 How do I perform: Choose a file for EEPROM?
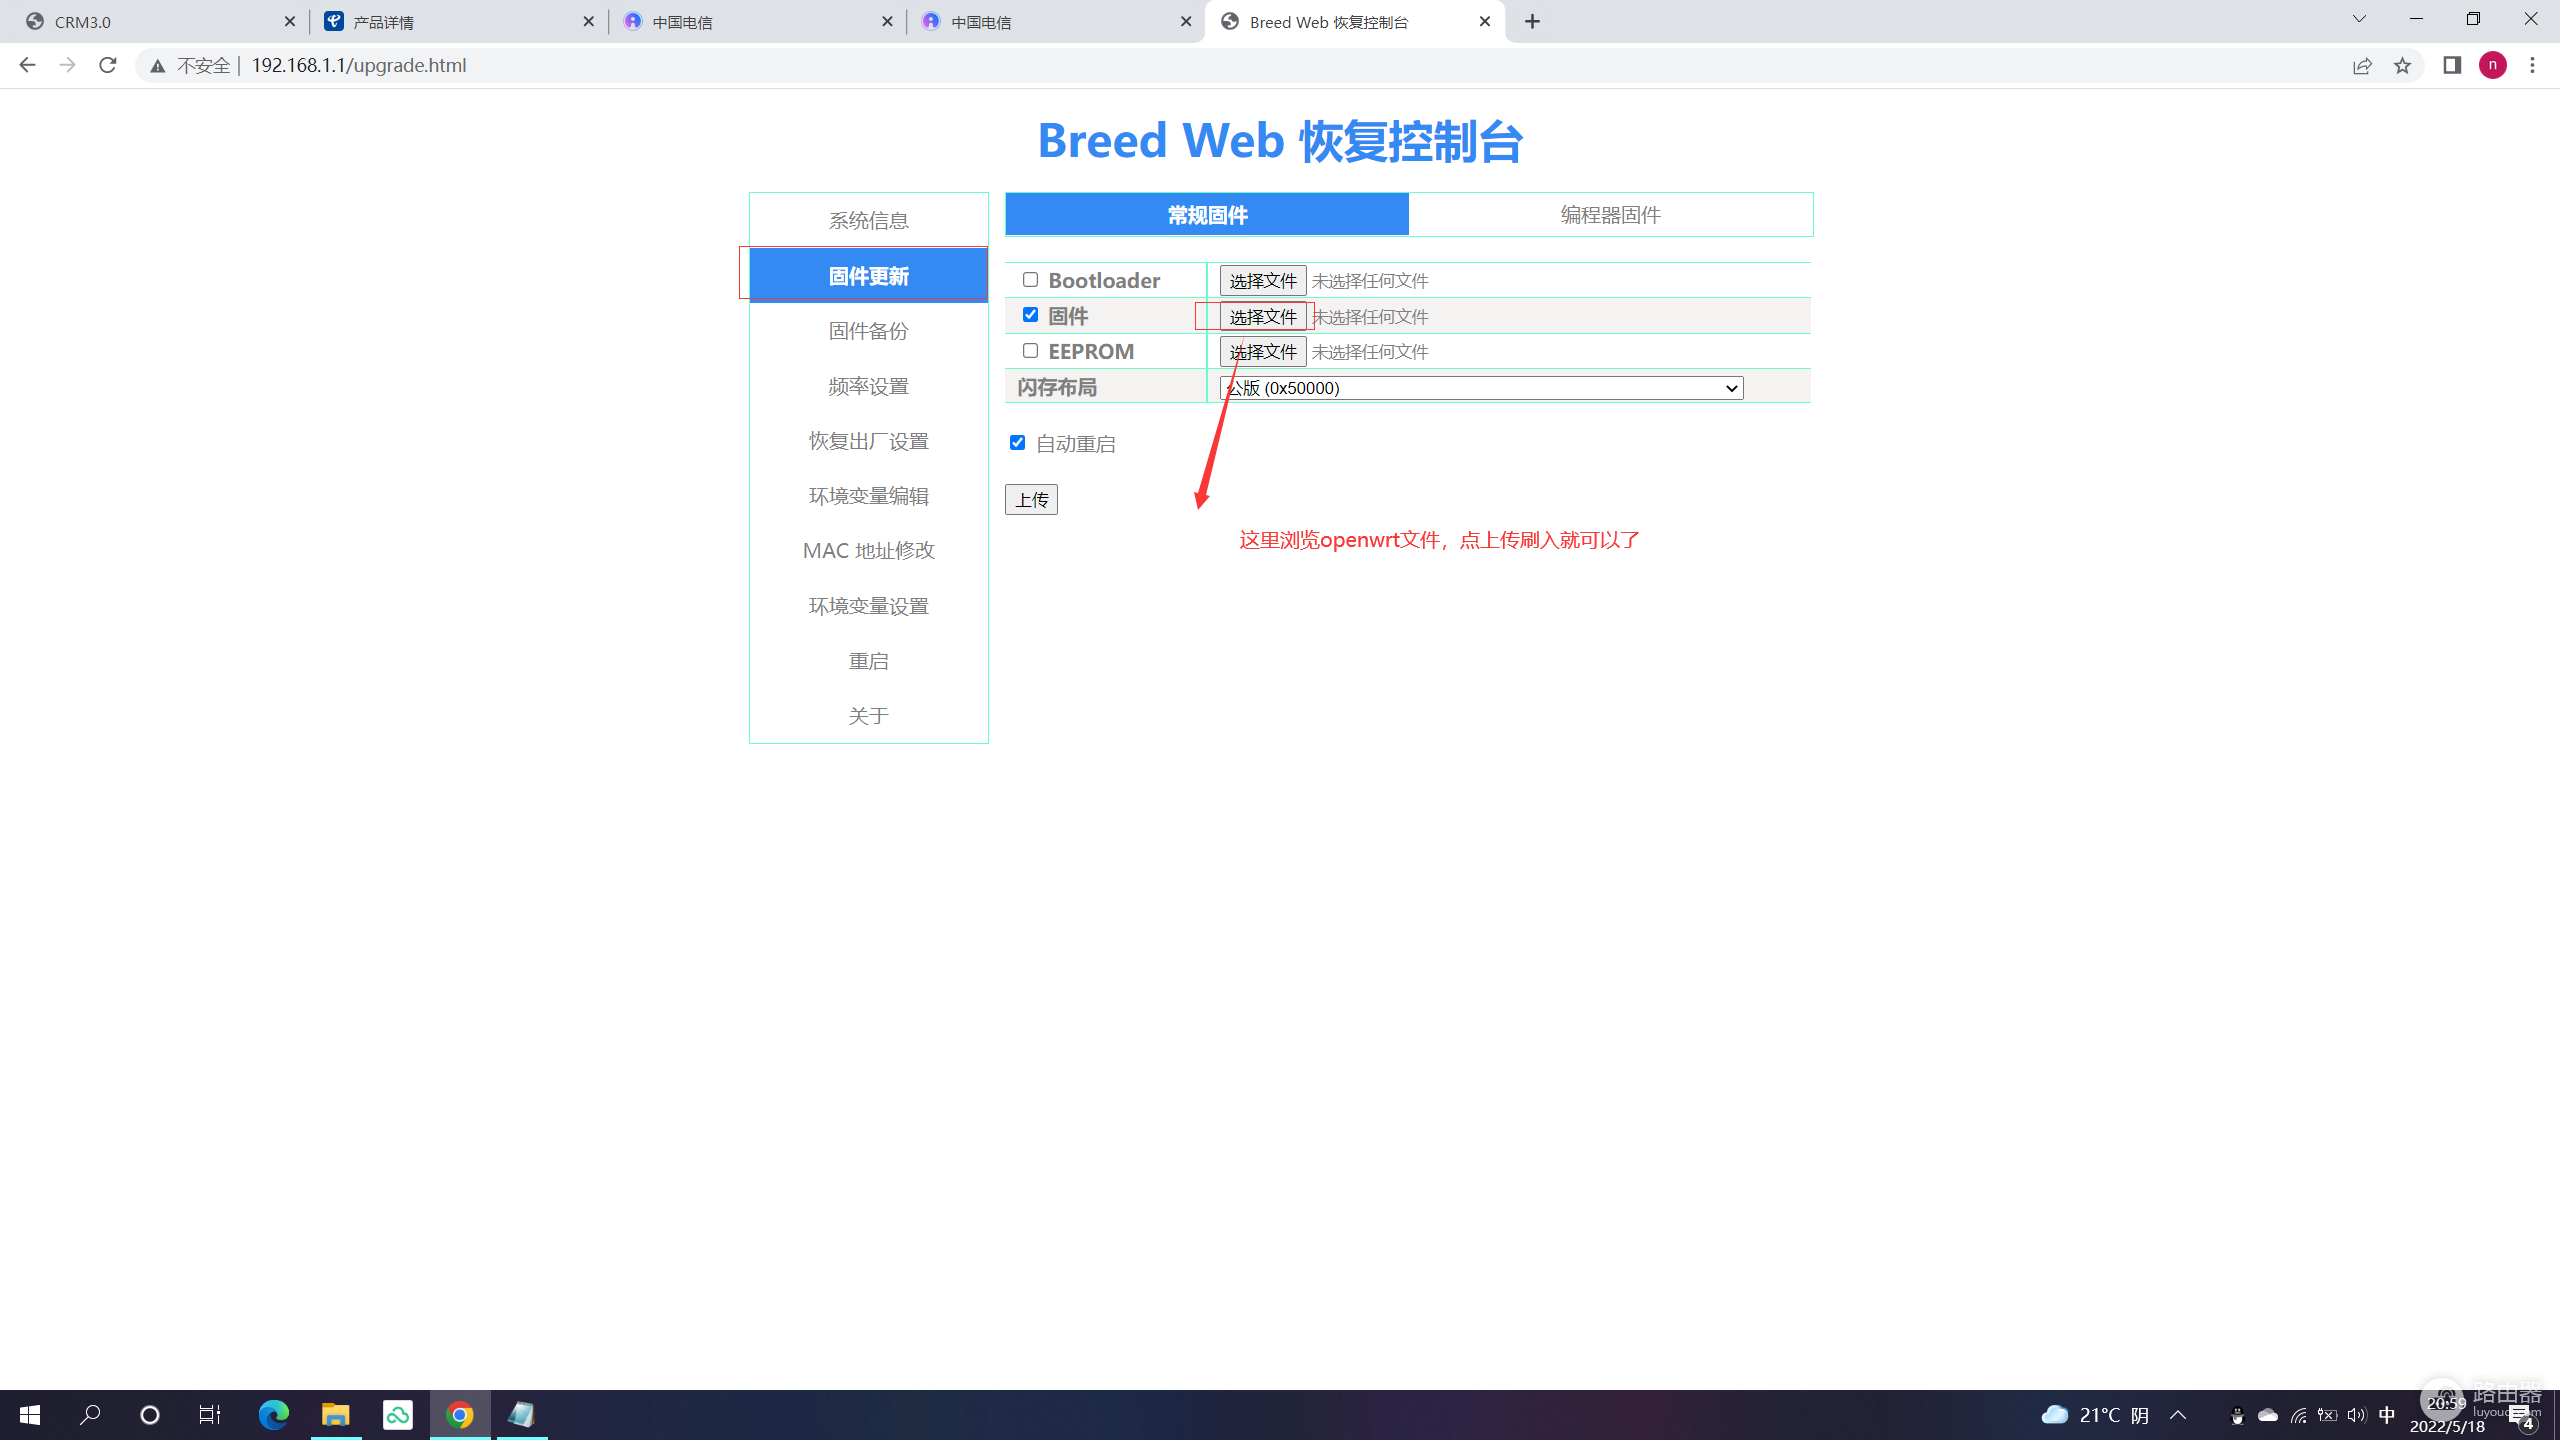1262,351
